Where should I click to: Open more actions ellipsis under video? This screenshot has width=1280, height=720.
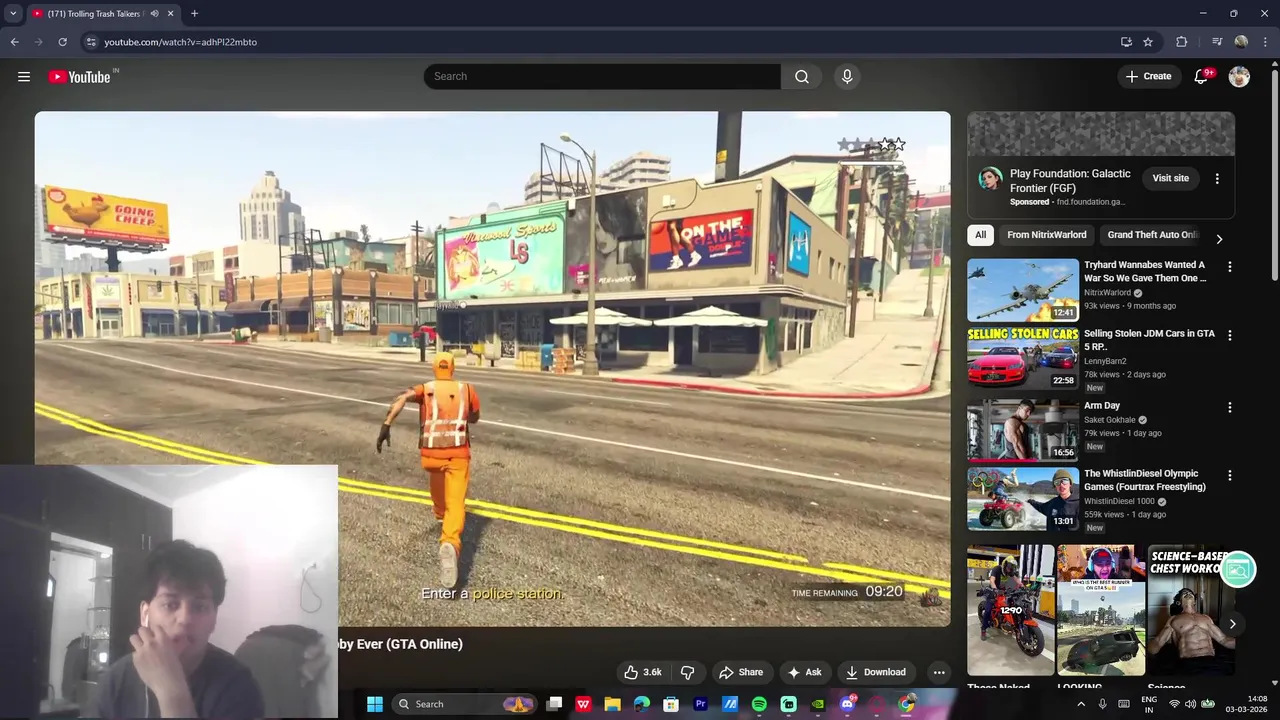coord(939,673)
